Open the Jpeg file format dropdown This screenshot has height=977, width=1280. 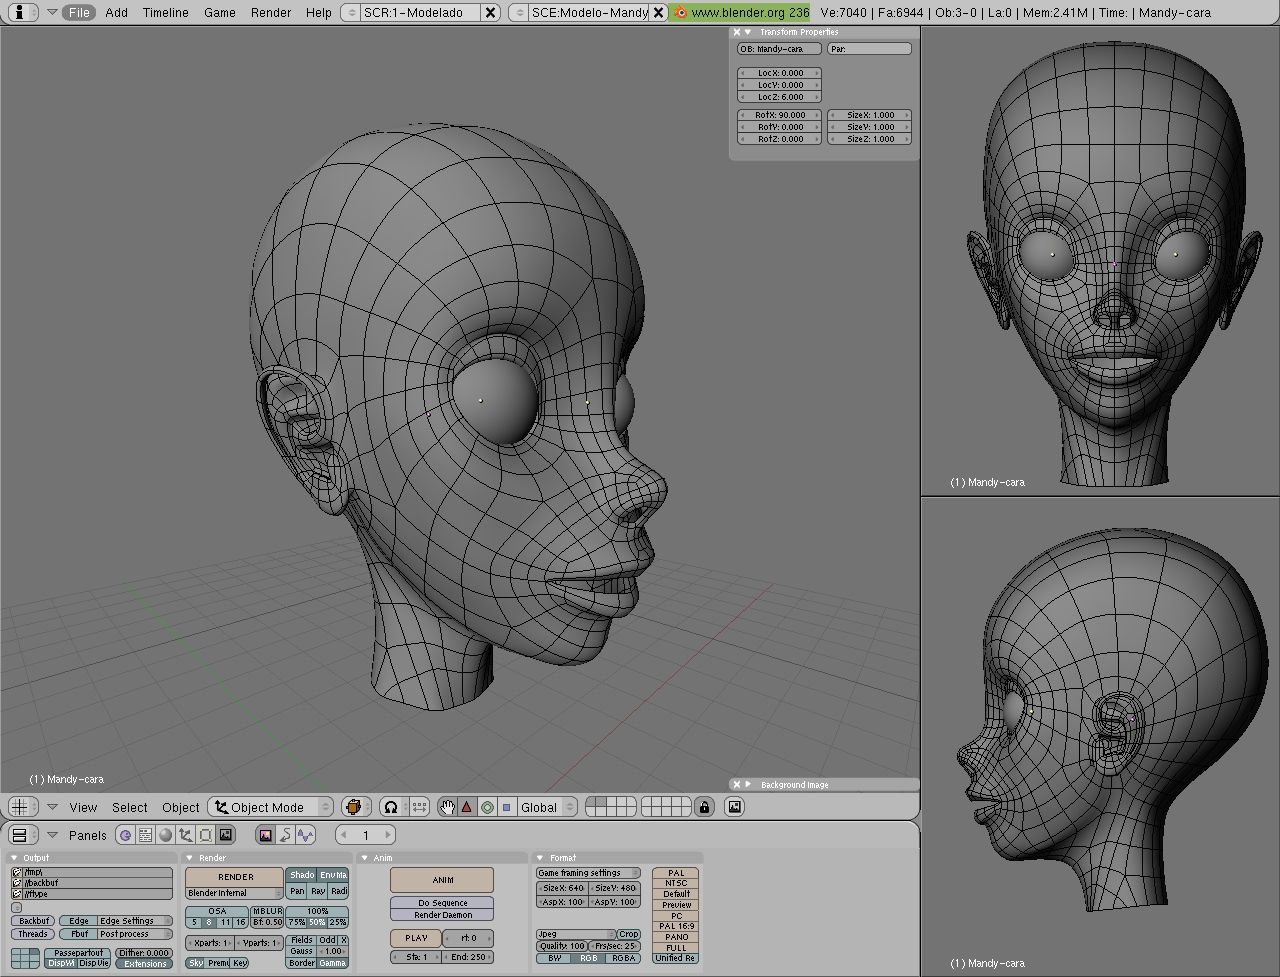574,934
